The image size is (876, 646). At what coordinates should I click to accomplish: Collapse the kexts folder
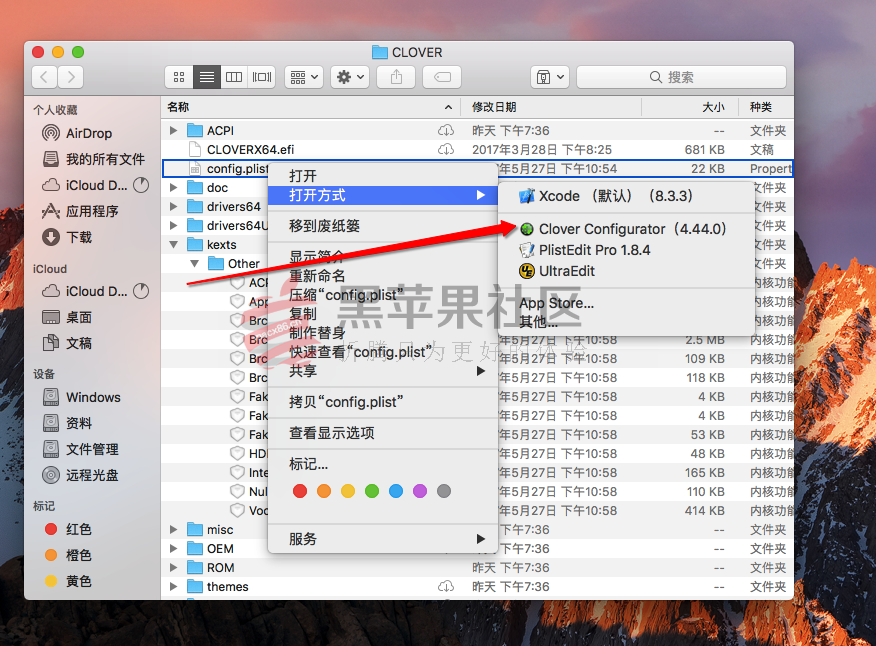173,245
